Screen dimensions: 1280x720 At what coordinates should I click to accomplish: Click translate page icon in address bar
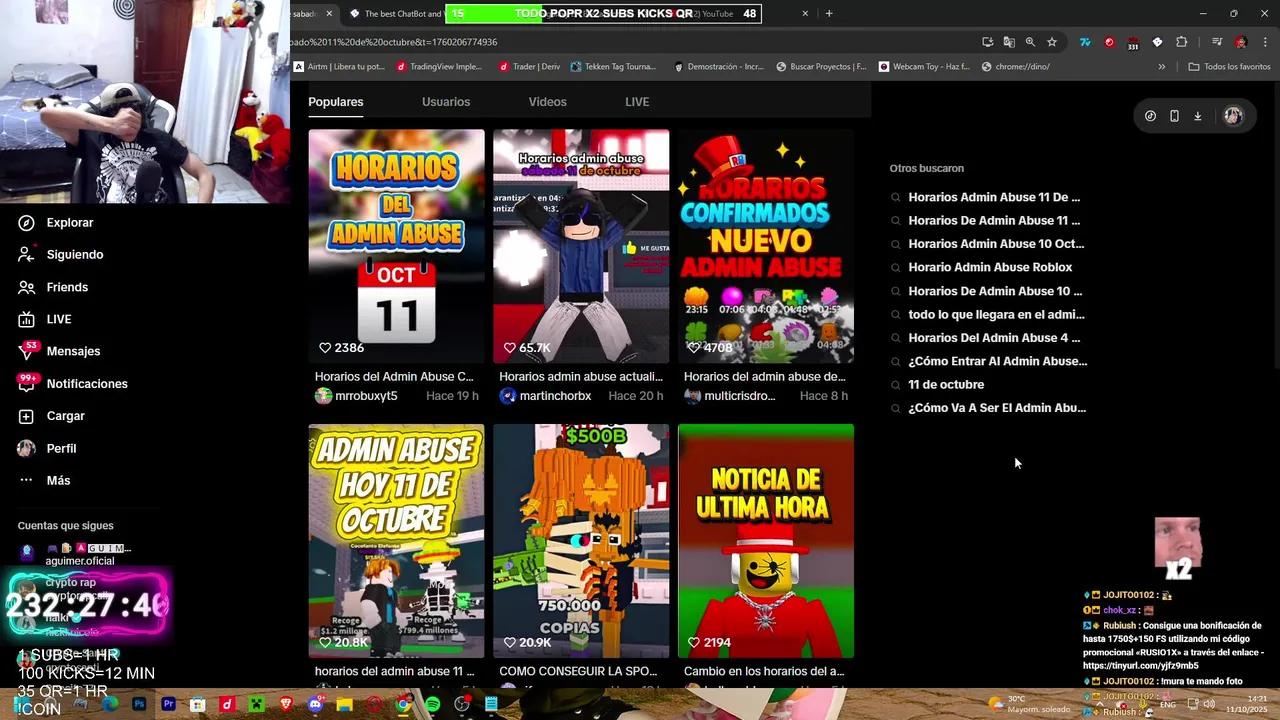click(1009, 42)
